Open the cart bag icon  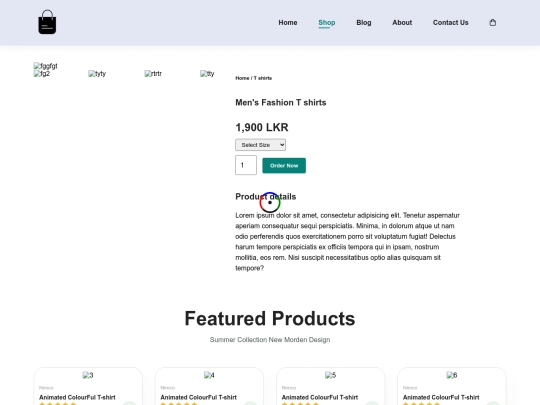(493, 22)
